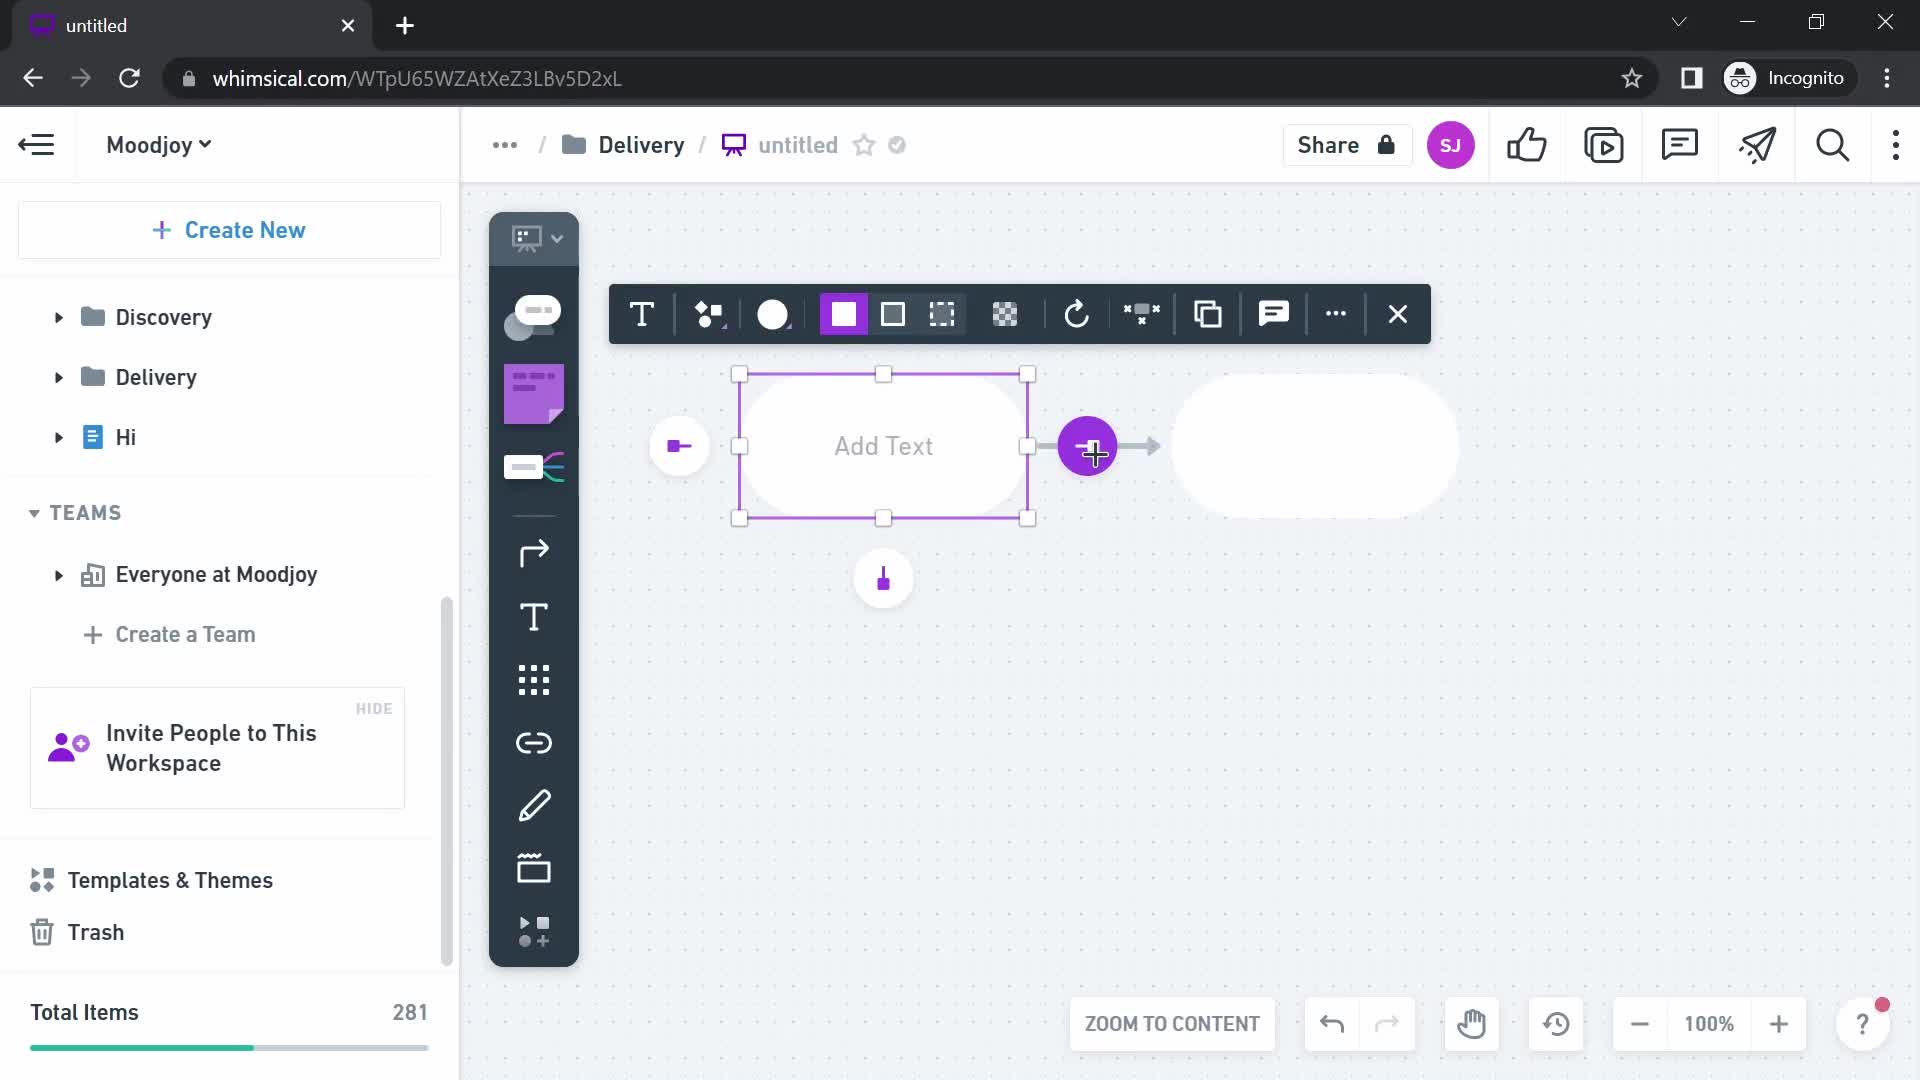This screenshot has width=1920, height=1080.
Task: Click the rotate icon in shape toolbar
Action: [x=1077, y=314]
